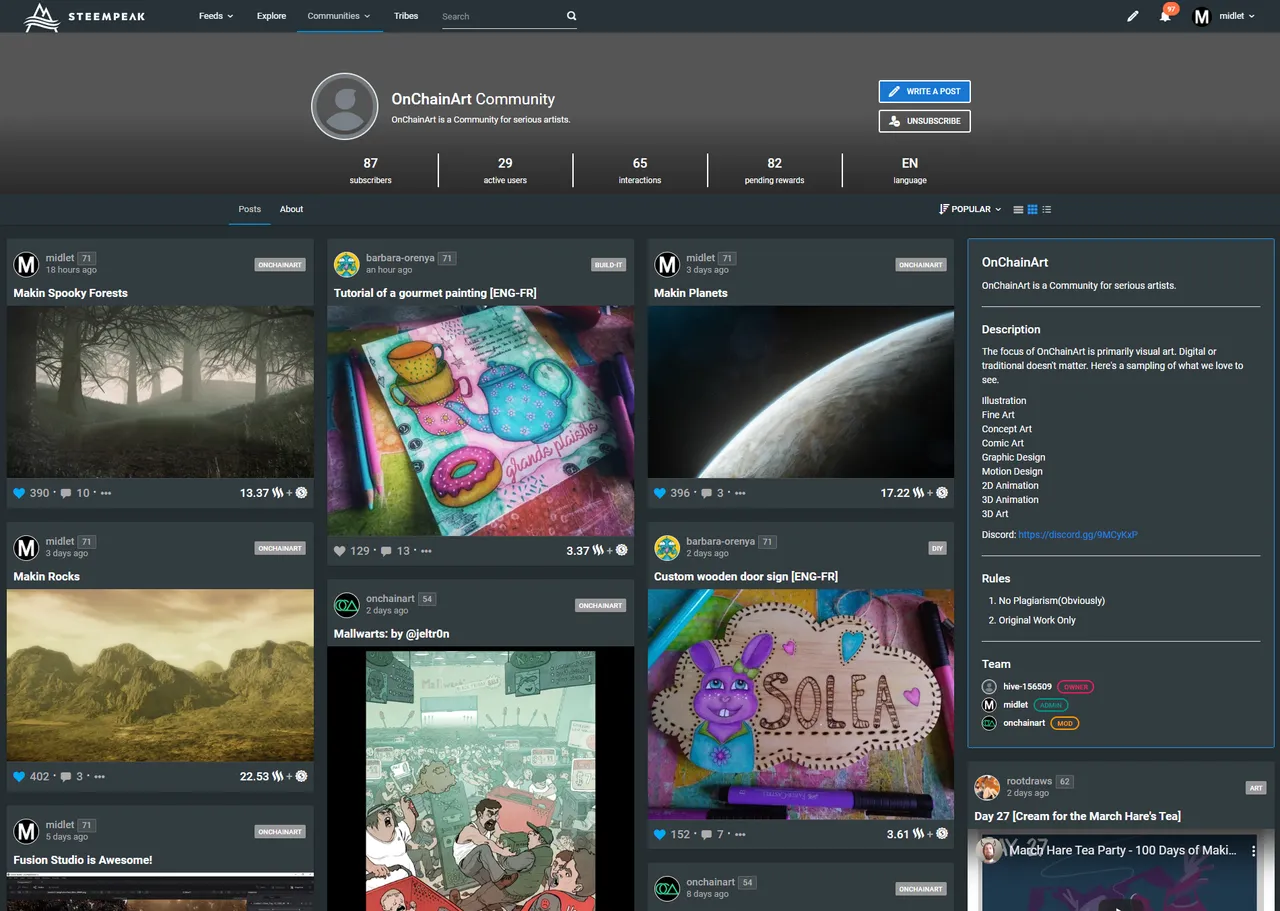Open comments on Makin Rocks post
This screenshot has width=1280, height=911.
pyautogui.click(x=66, y=776)
